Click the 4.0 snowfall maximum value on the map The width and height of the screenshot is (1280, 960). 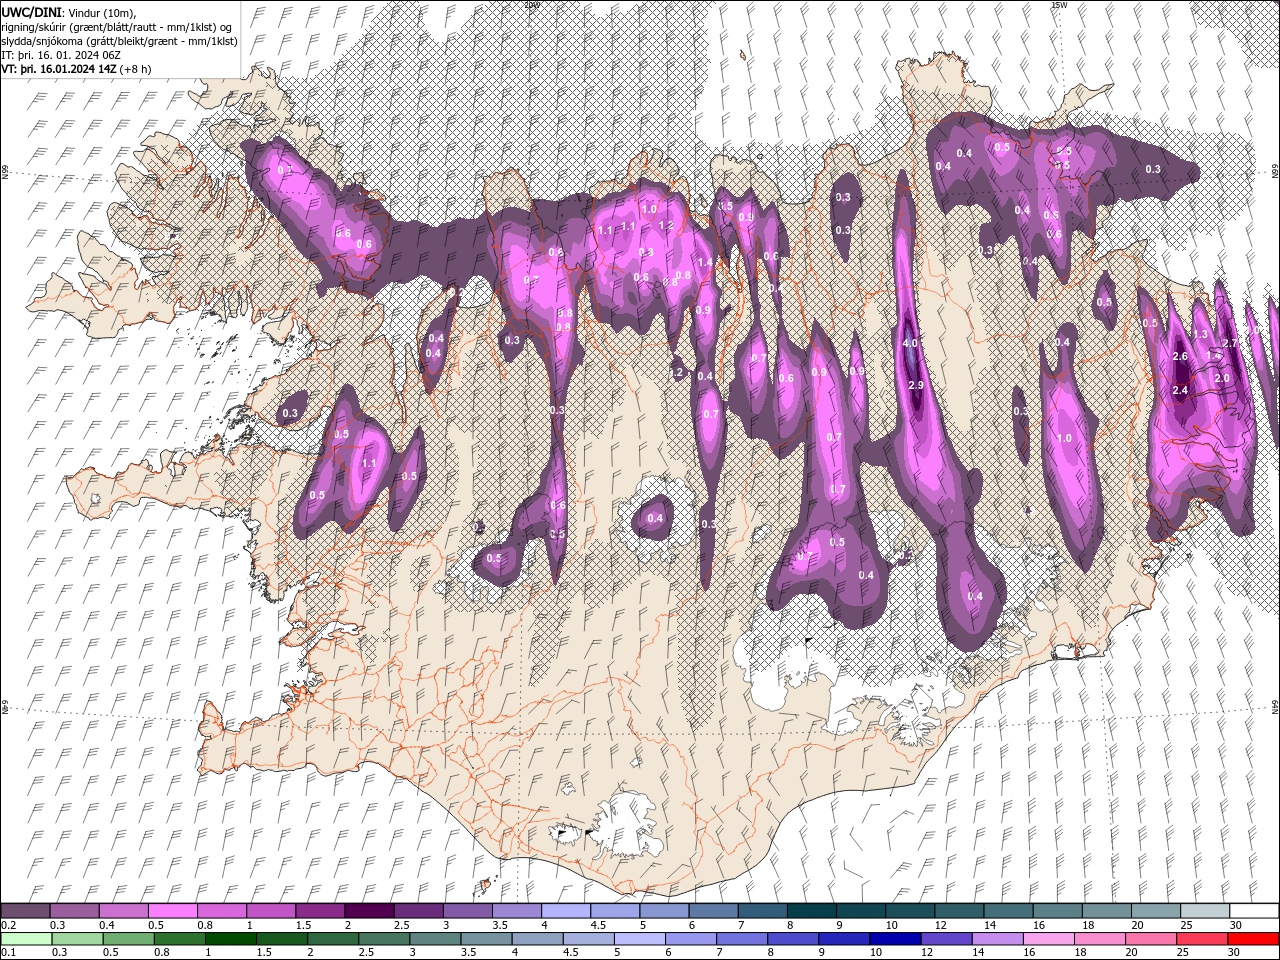click(910, 343)
